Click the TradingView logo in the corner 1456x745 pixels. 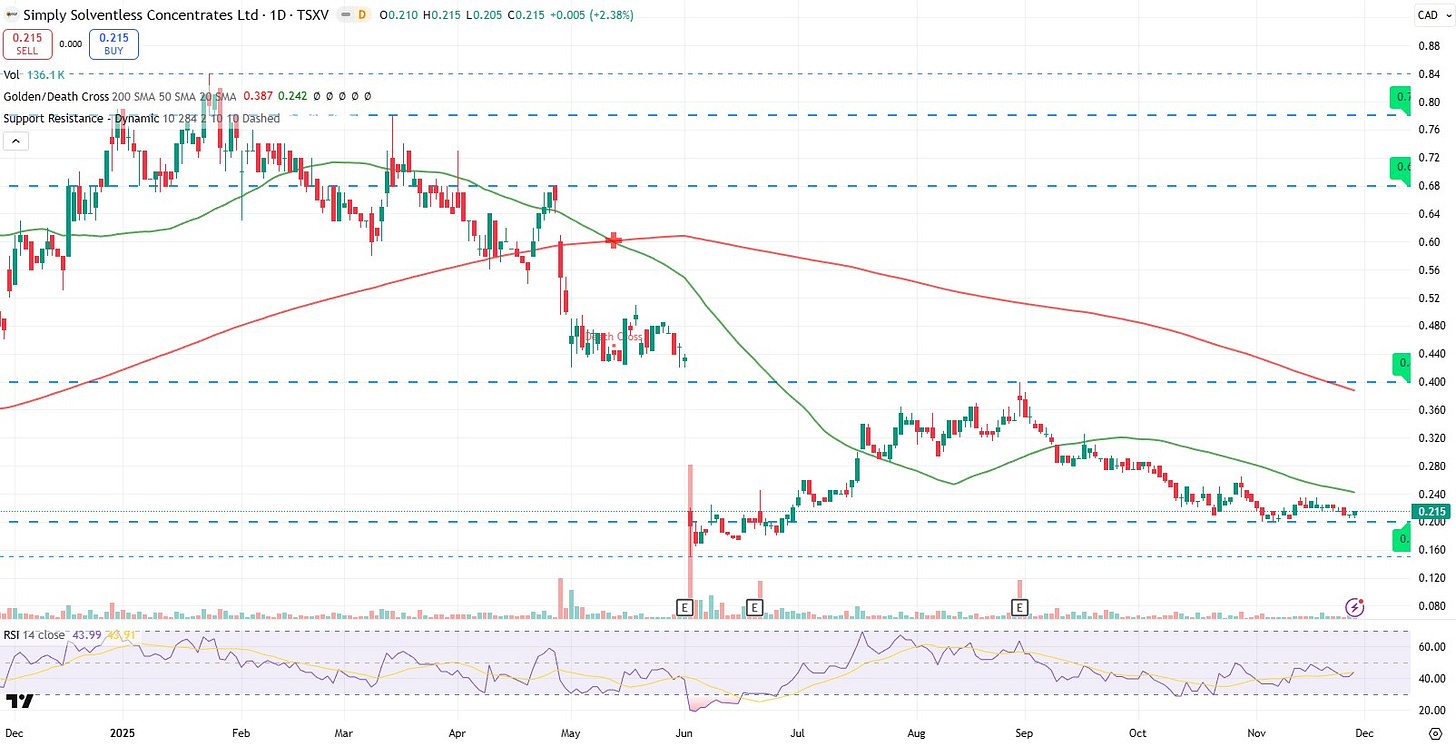click(x=19, y=701)
